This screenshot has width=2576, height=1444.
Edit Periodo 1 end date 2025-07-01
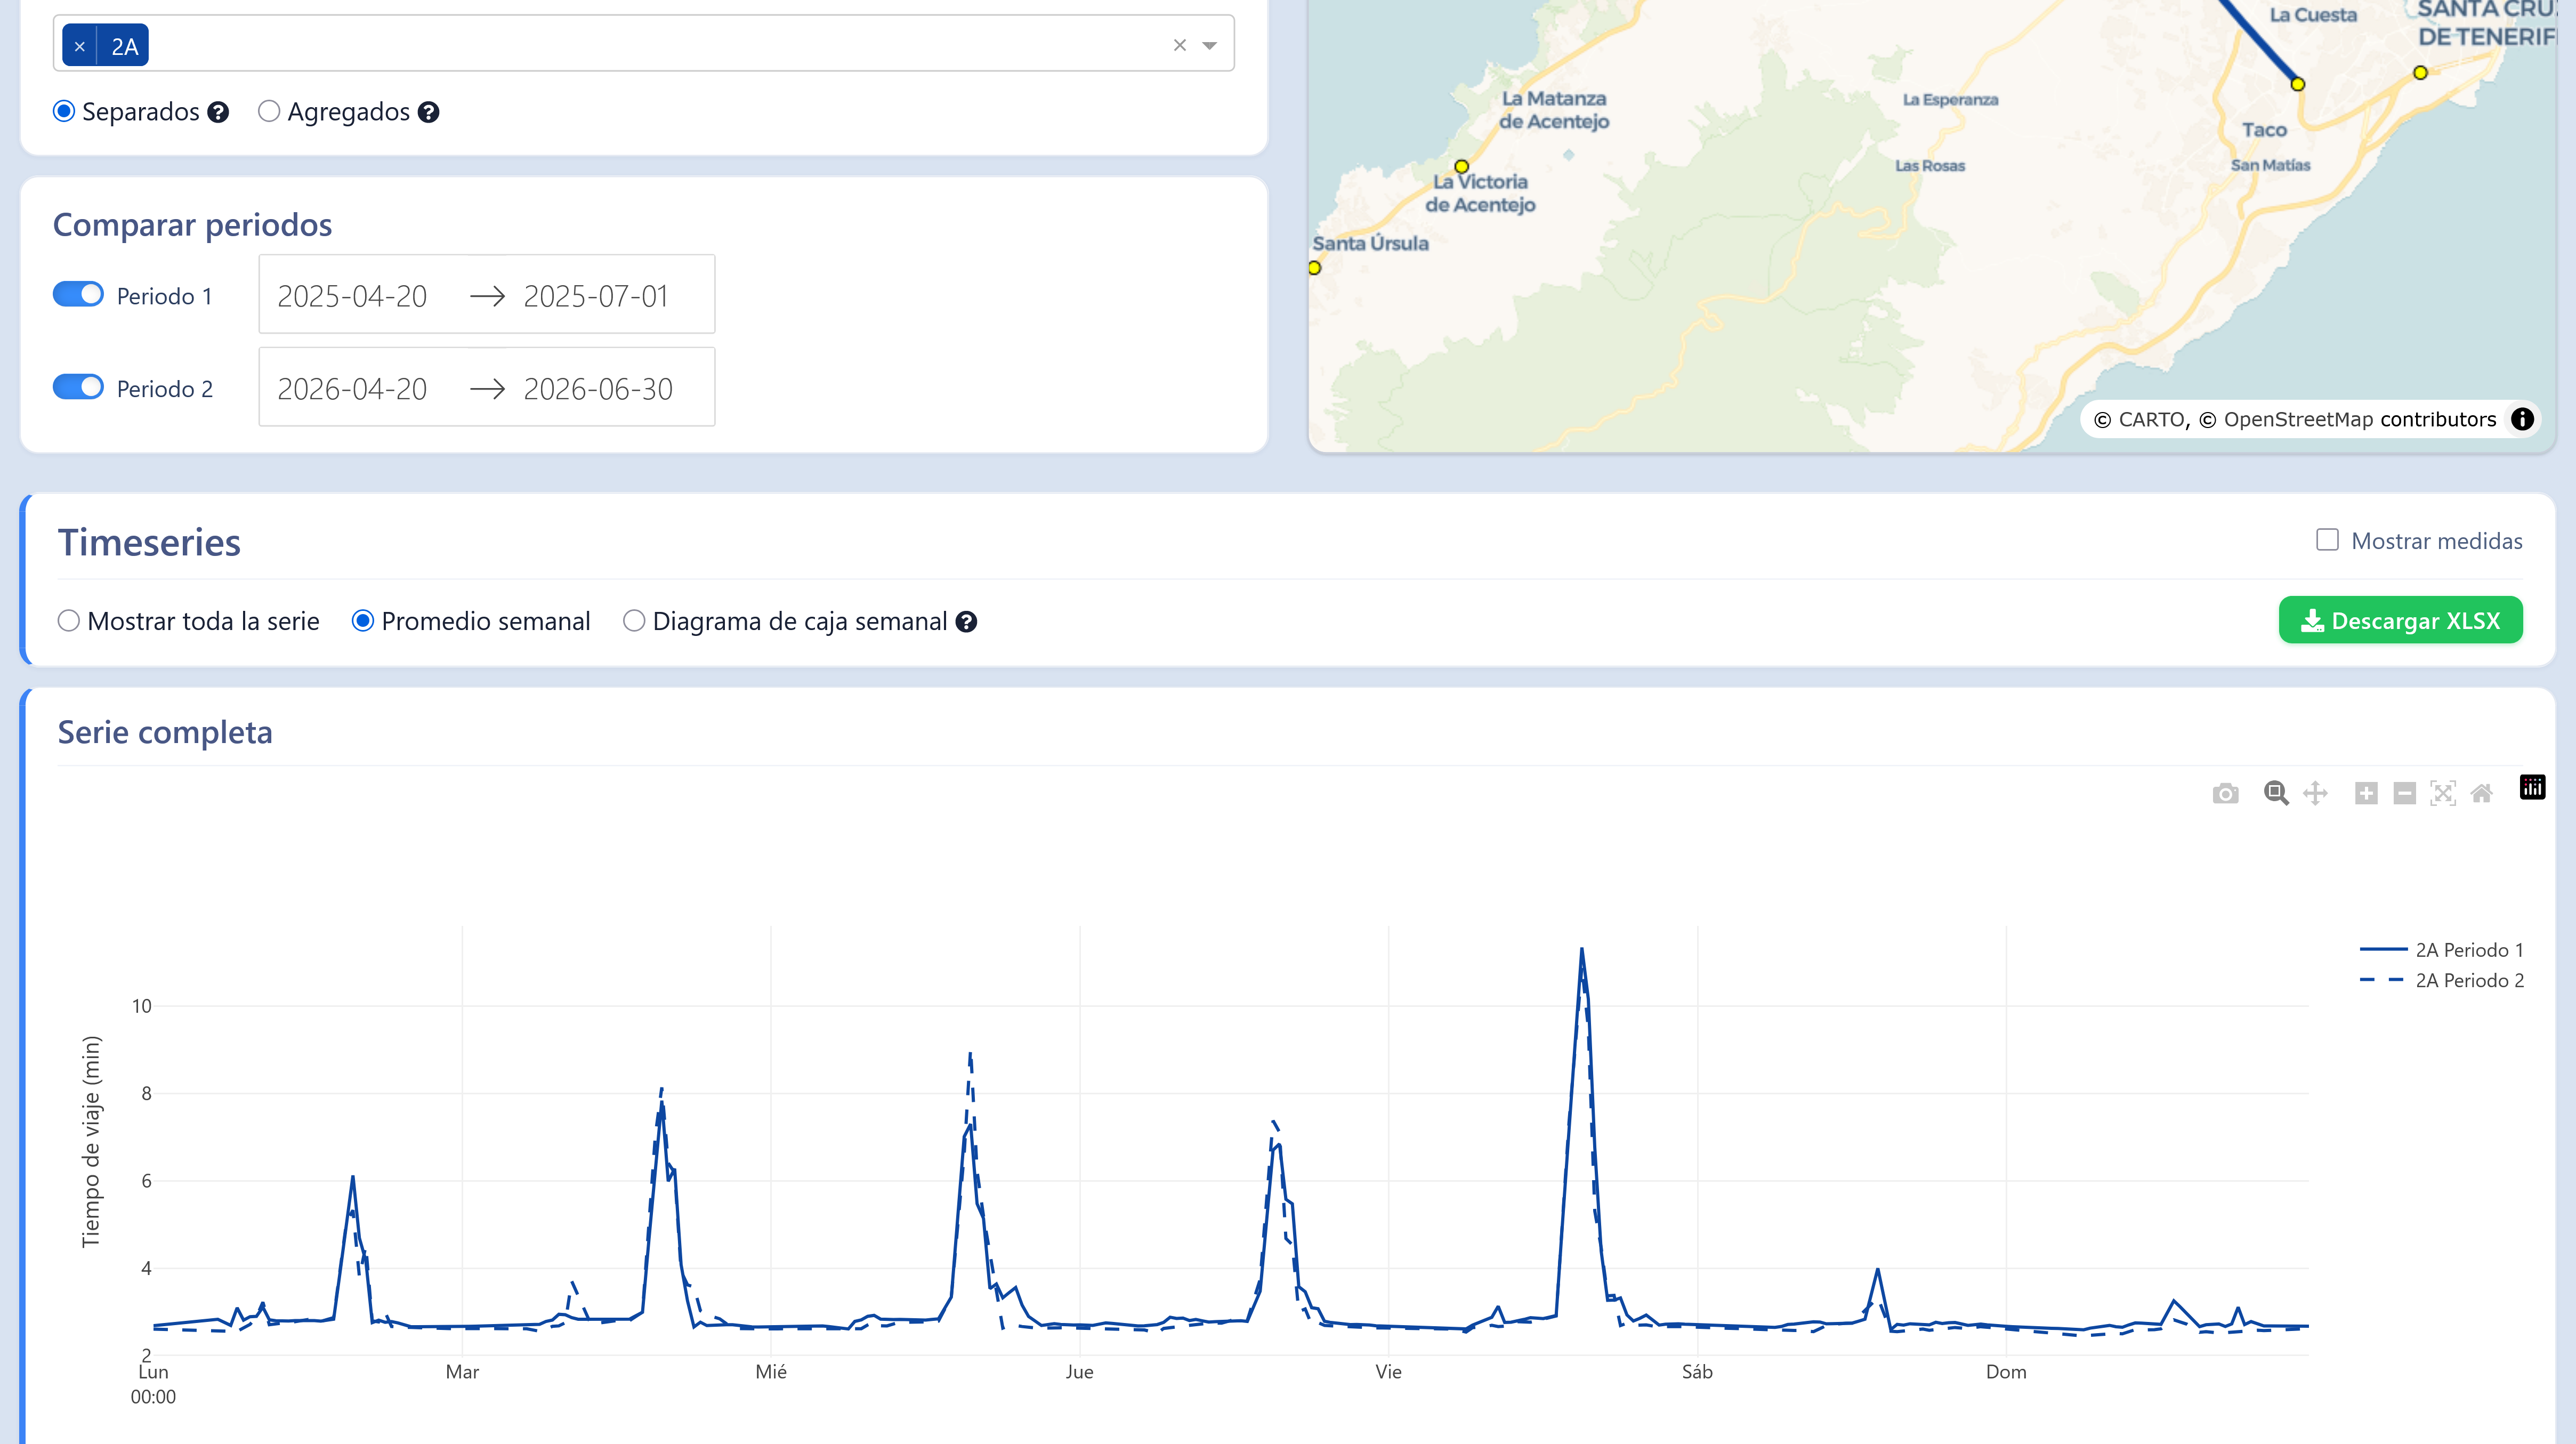tap(596, 296)
